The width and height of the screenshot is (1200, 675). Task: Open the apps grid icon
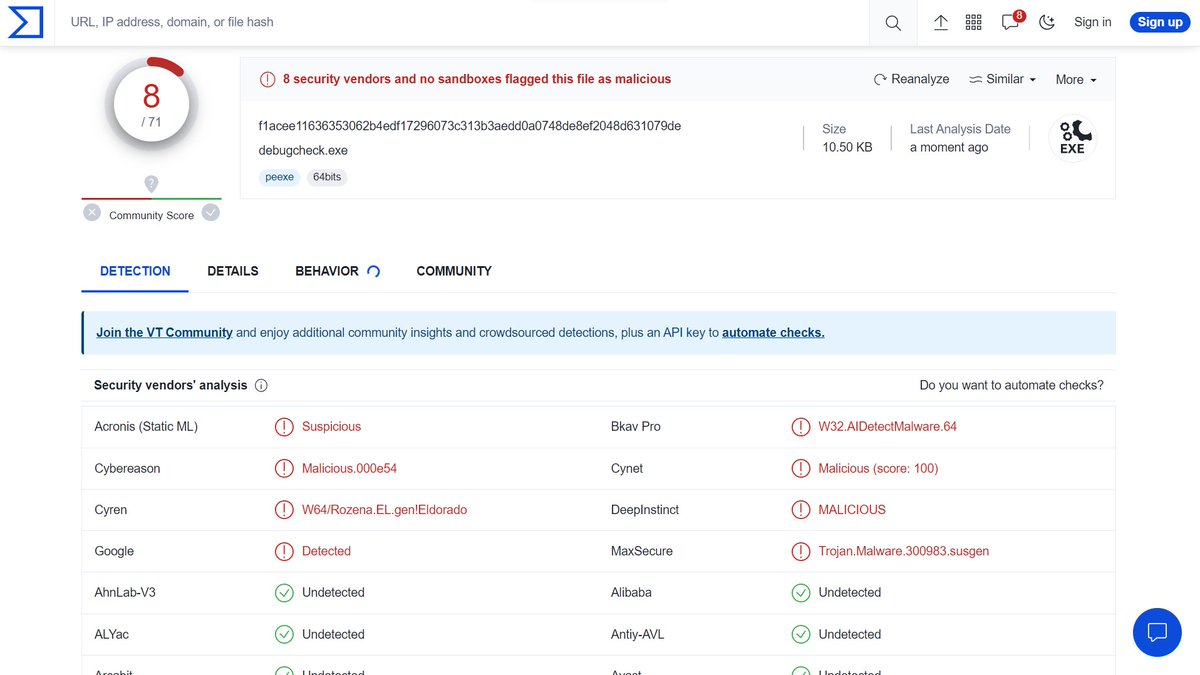pyautogui.click(x=974, y=22)
